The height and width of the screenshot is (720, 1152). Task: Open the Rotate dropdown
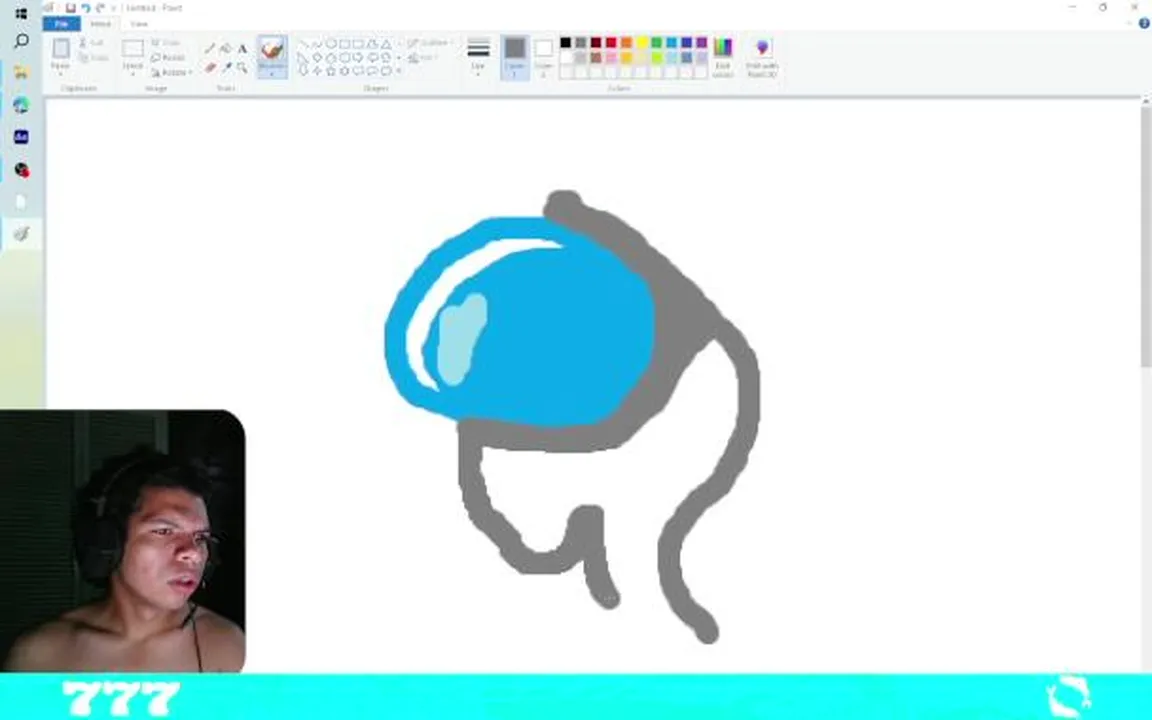(173, 72)
